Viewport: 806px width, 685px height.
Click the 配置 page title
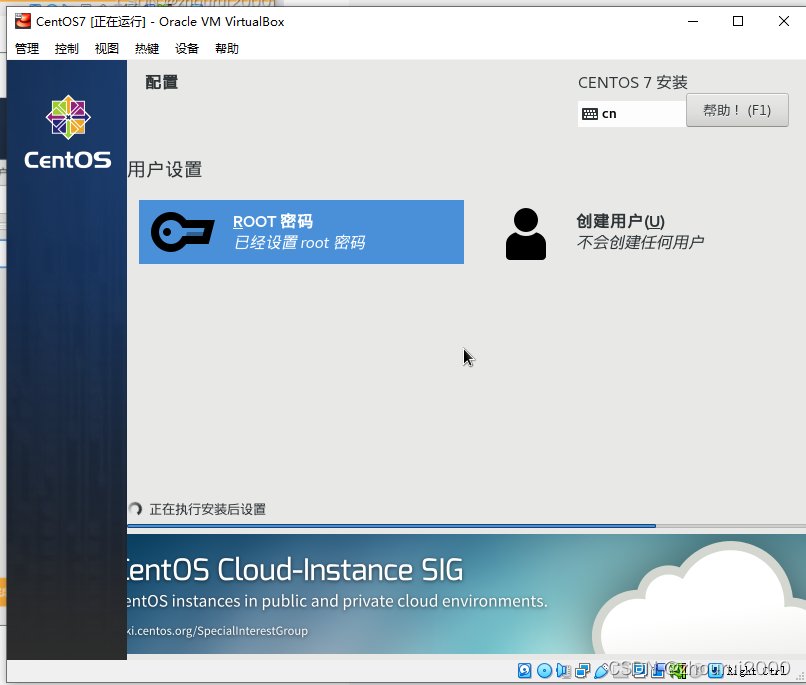(x=161, y=82)
